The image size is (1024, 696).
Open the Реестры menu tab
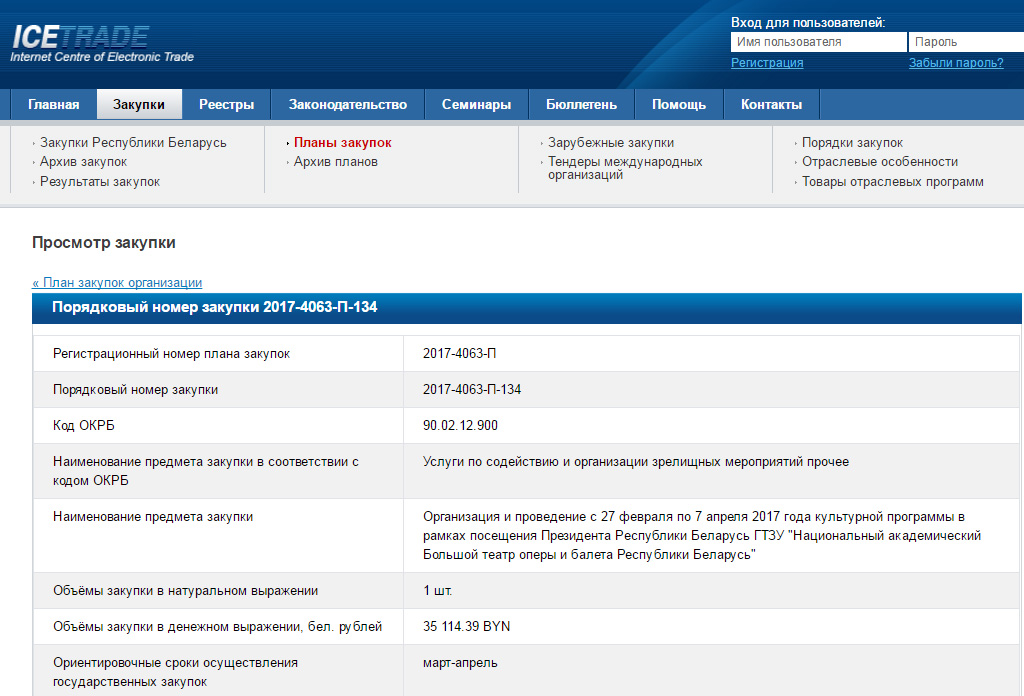[x=226, y=104]
